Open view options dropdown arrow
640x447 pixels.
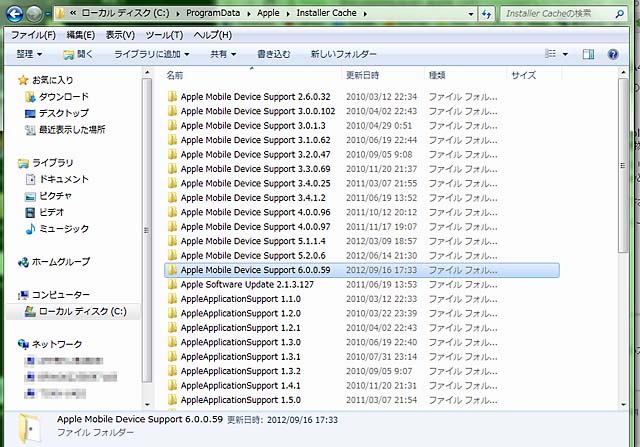(565, 54)
